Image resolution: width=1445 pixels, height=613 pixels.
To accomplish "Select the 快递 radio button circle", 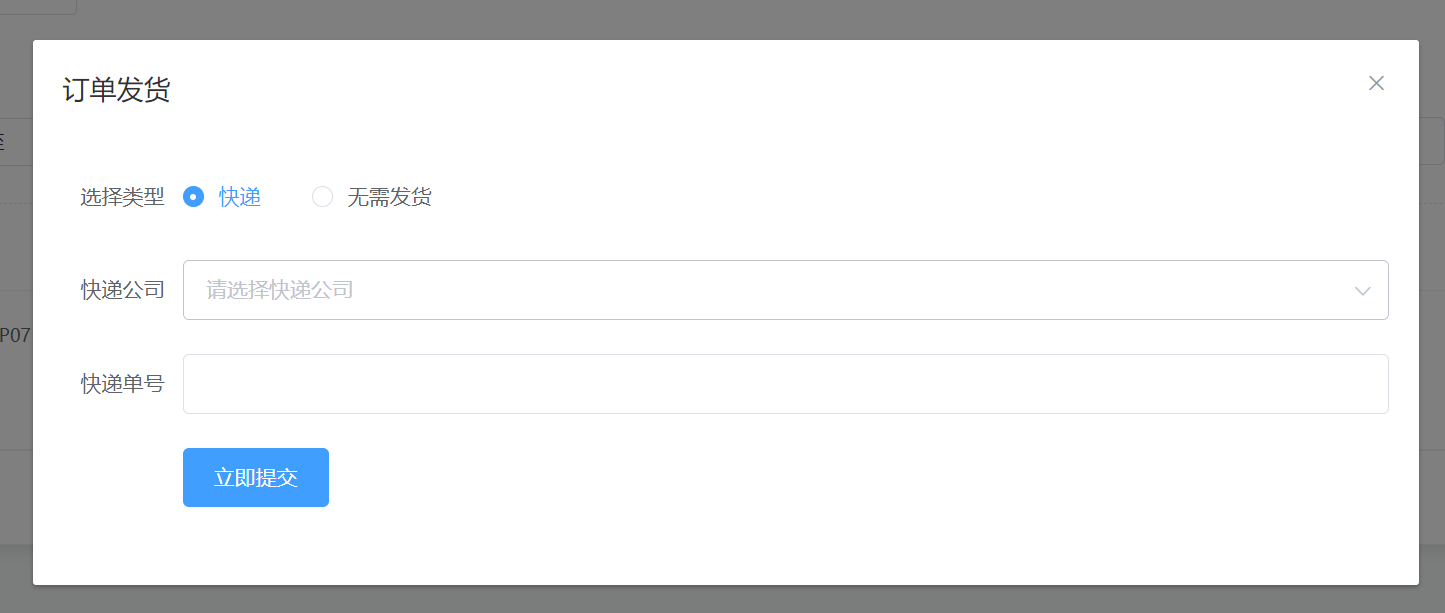I will 193,197.
